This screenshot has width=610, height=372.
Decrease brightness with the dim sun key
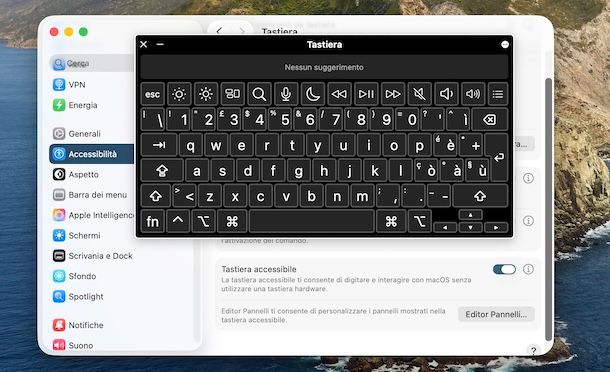[x=179, y=94]
